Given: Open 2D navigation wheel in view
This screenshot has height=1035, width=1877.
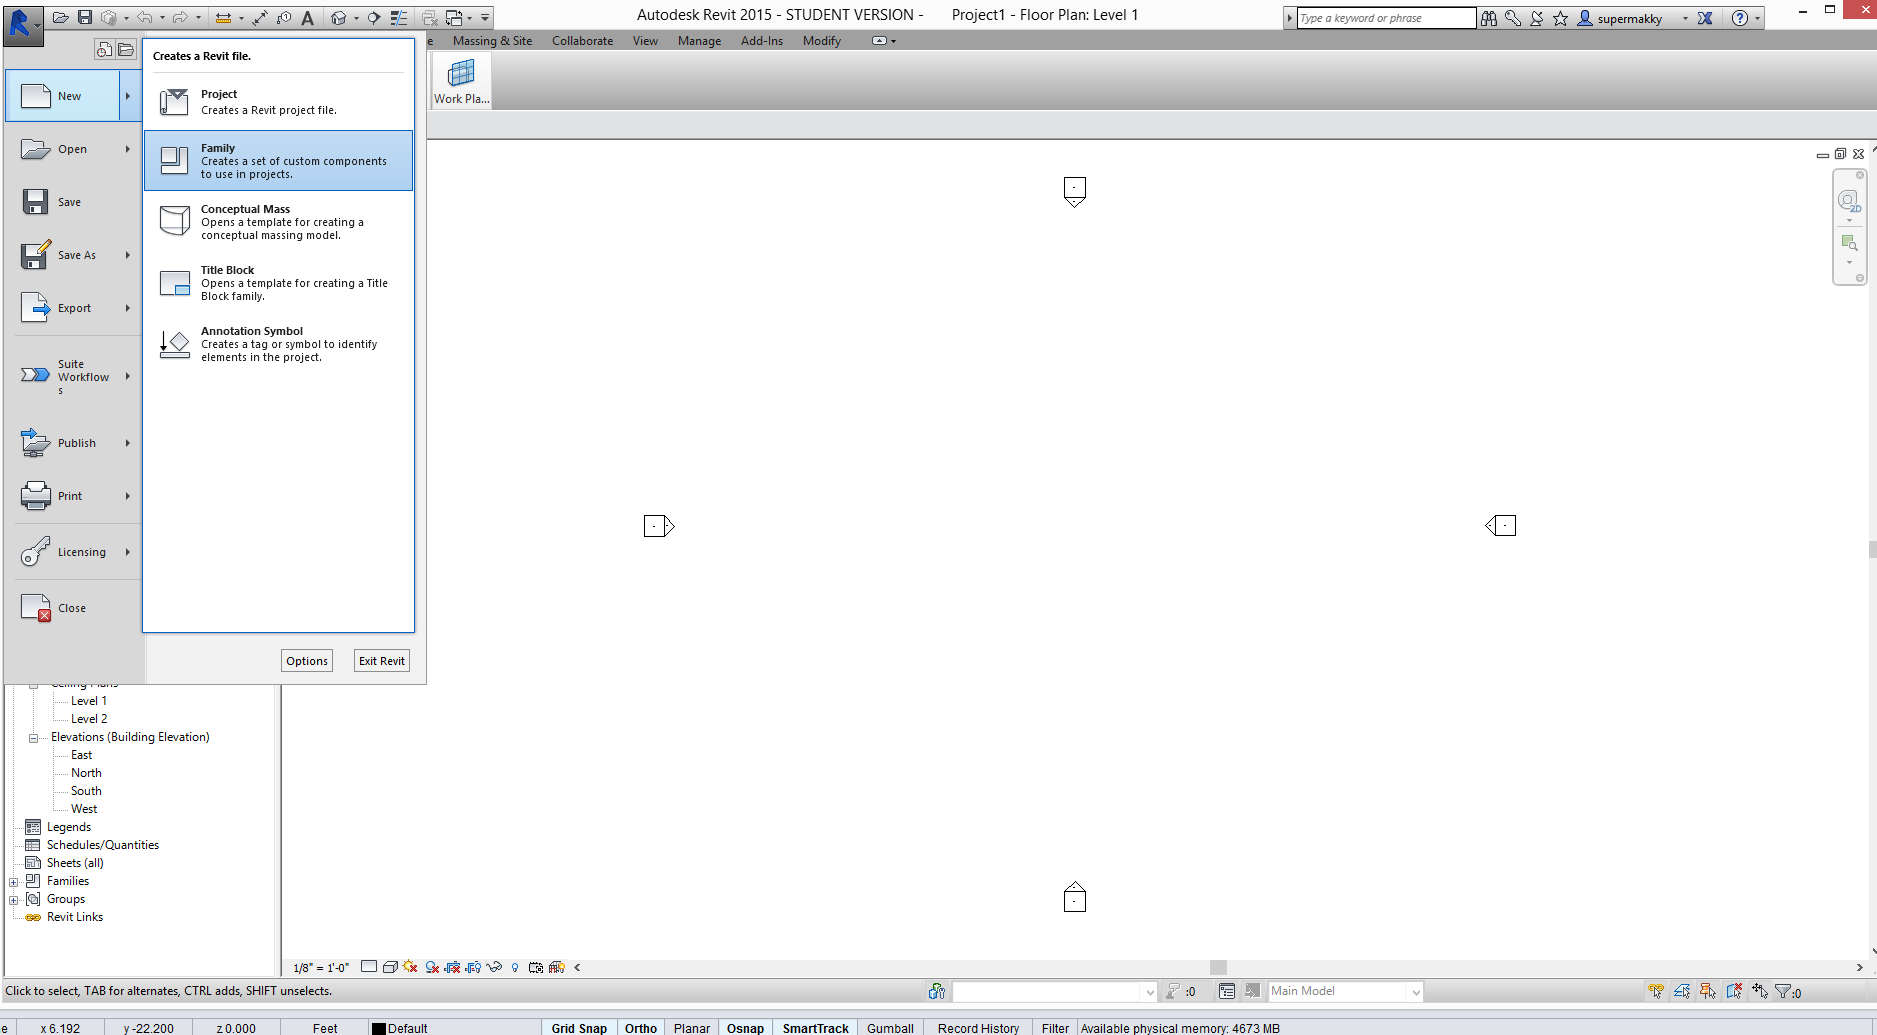Looking at the screenshot, I should (1849, 201).
